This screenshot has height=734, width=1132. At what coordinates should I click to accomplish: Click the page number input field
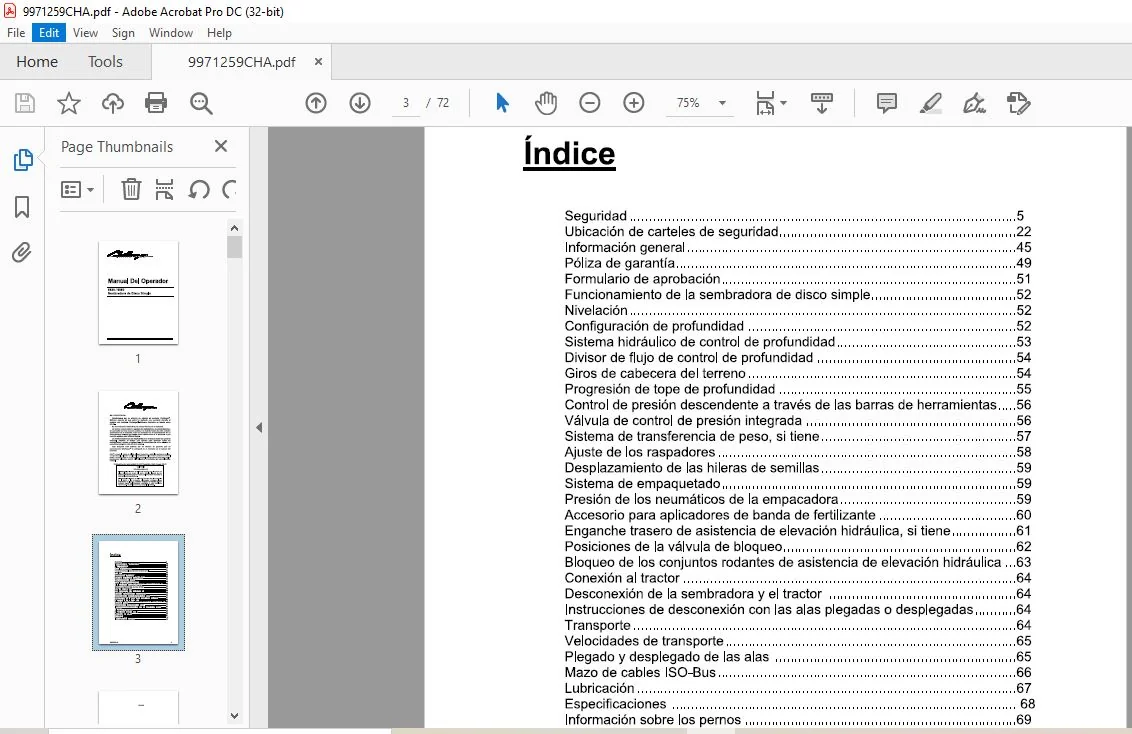pos(406,103)
